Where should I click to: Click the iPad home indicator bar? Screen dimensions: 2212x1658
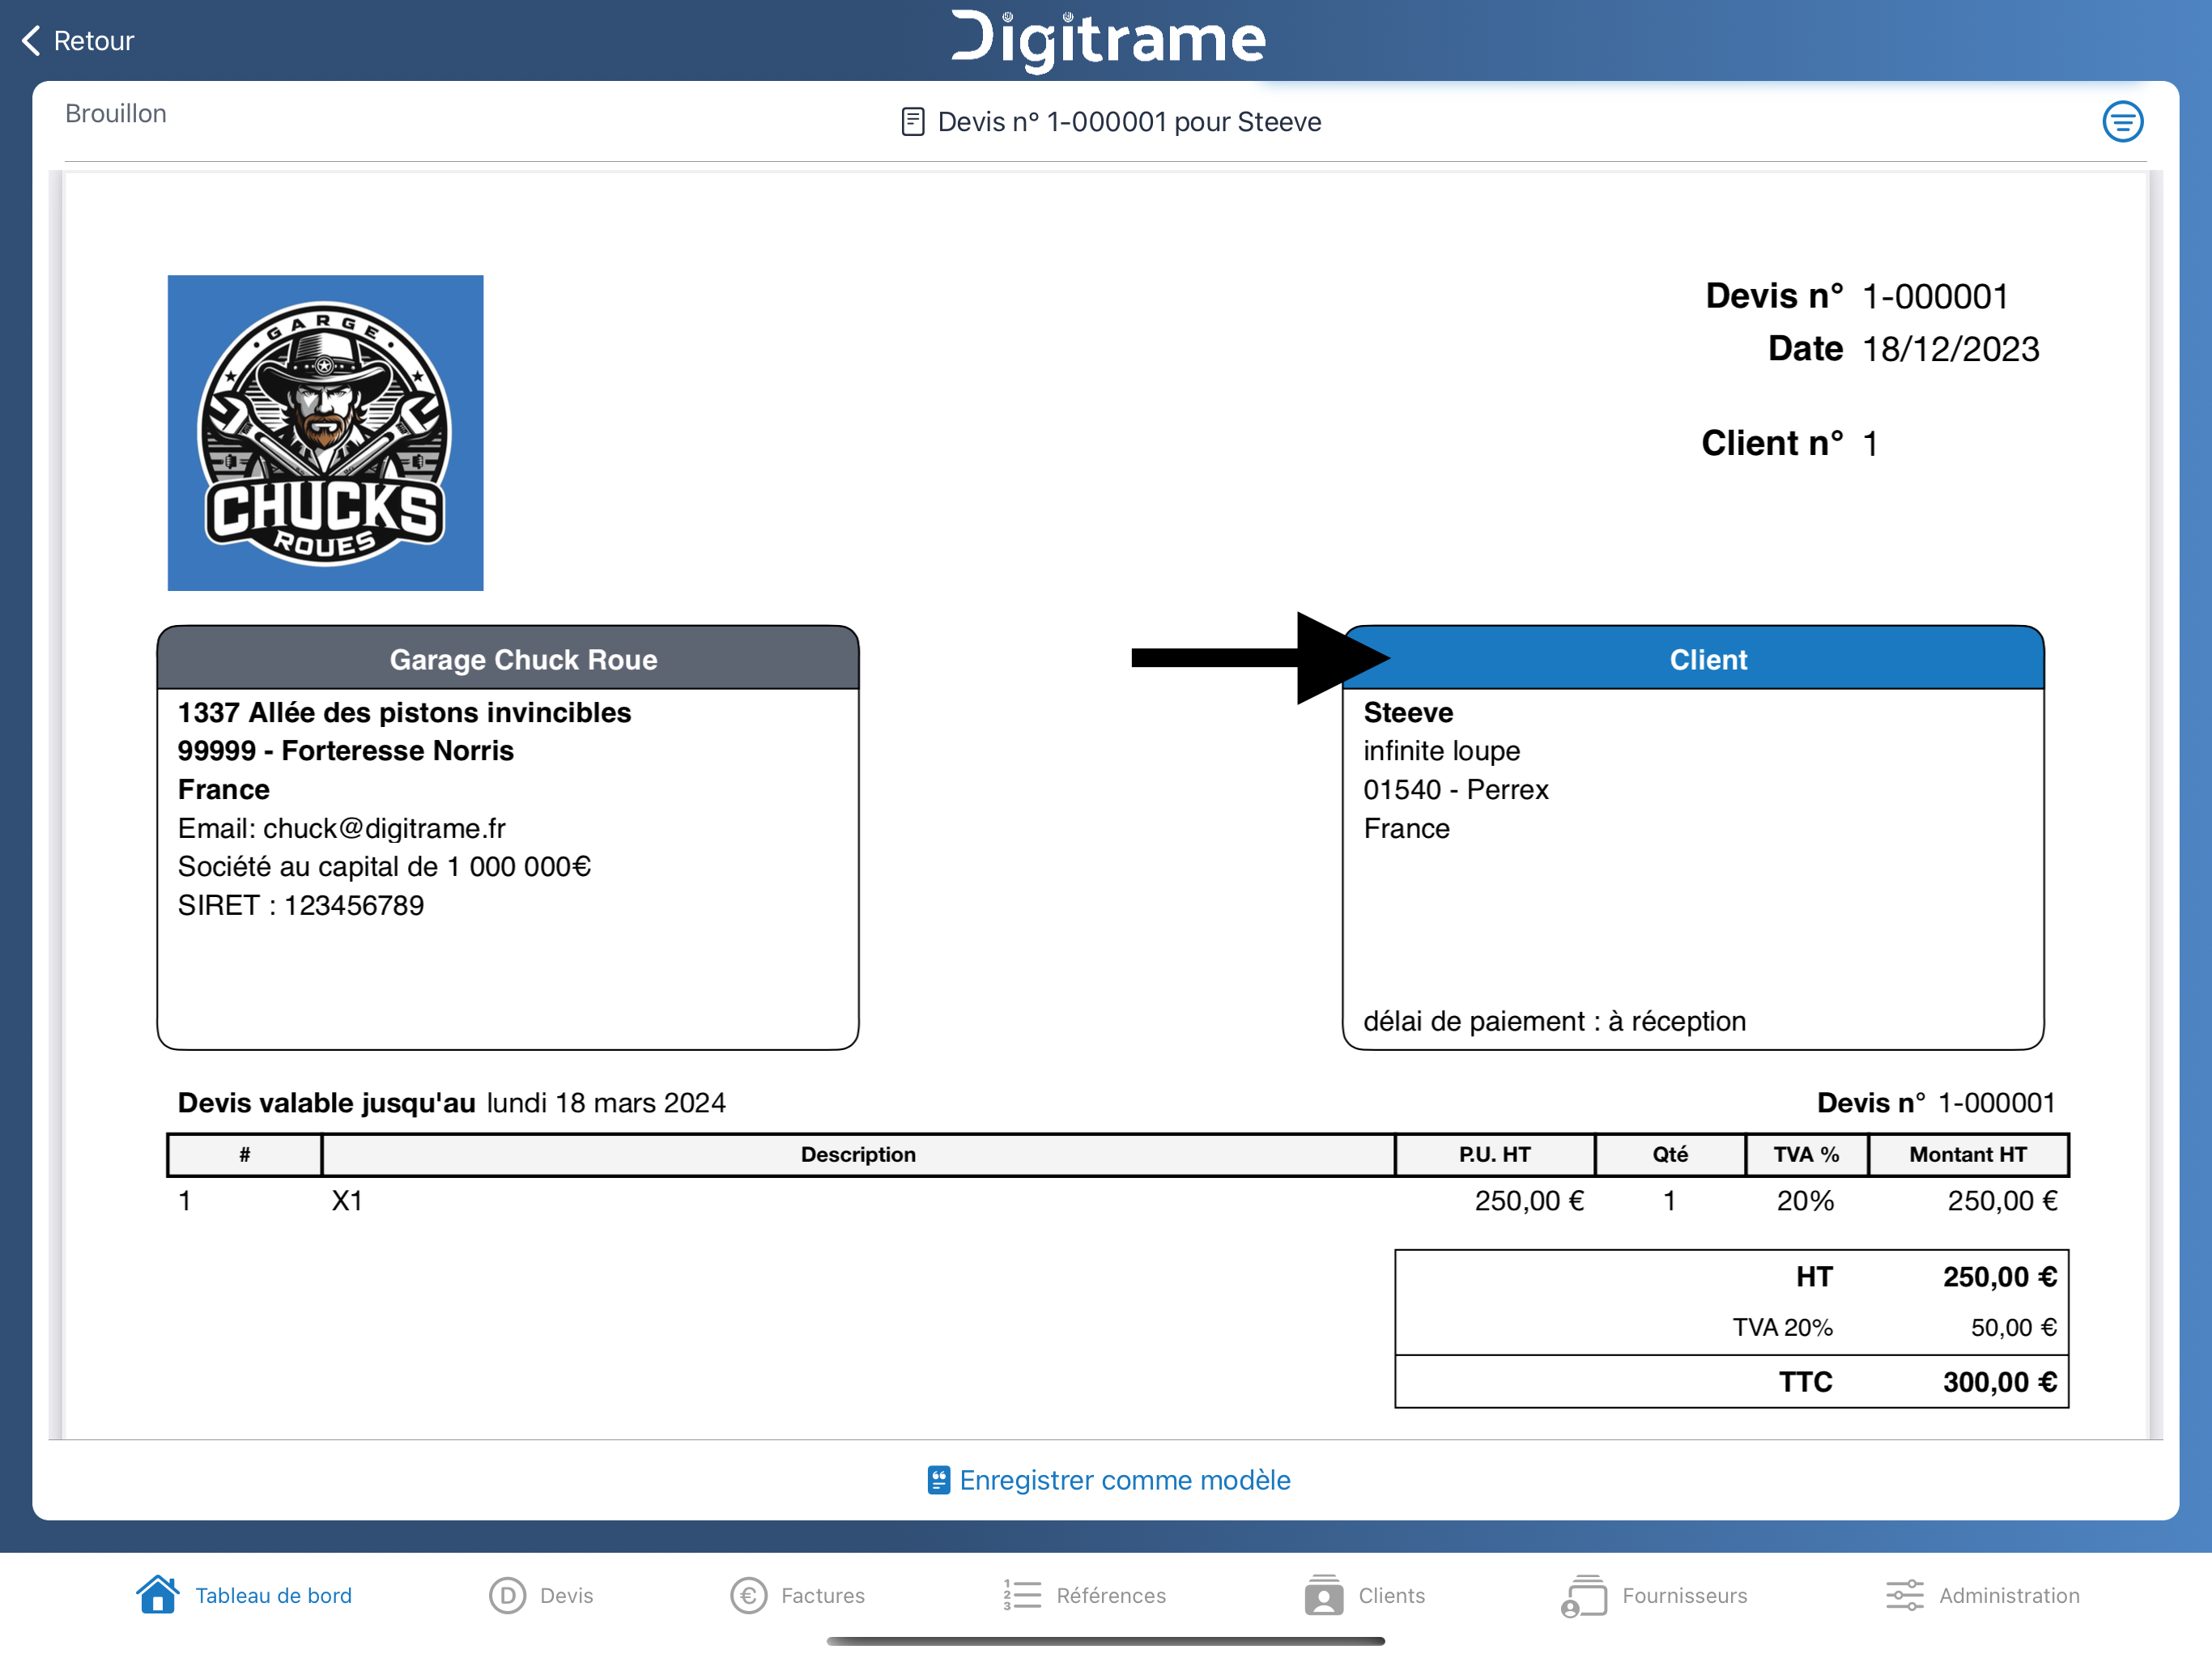click(1106, 1641)
